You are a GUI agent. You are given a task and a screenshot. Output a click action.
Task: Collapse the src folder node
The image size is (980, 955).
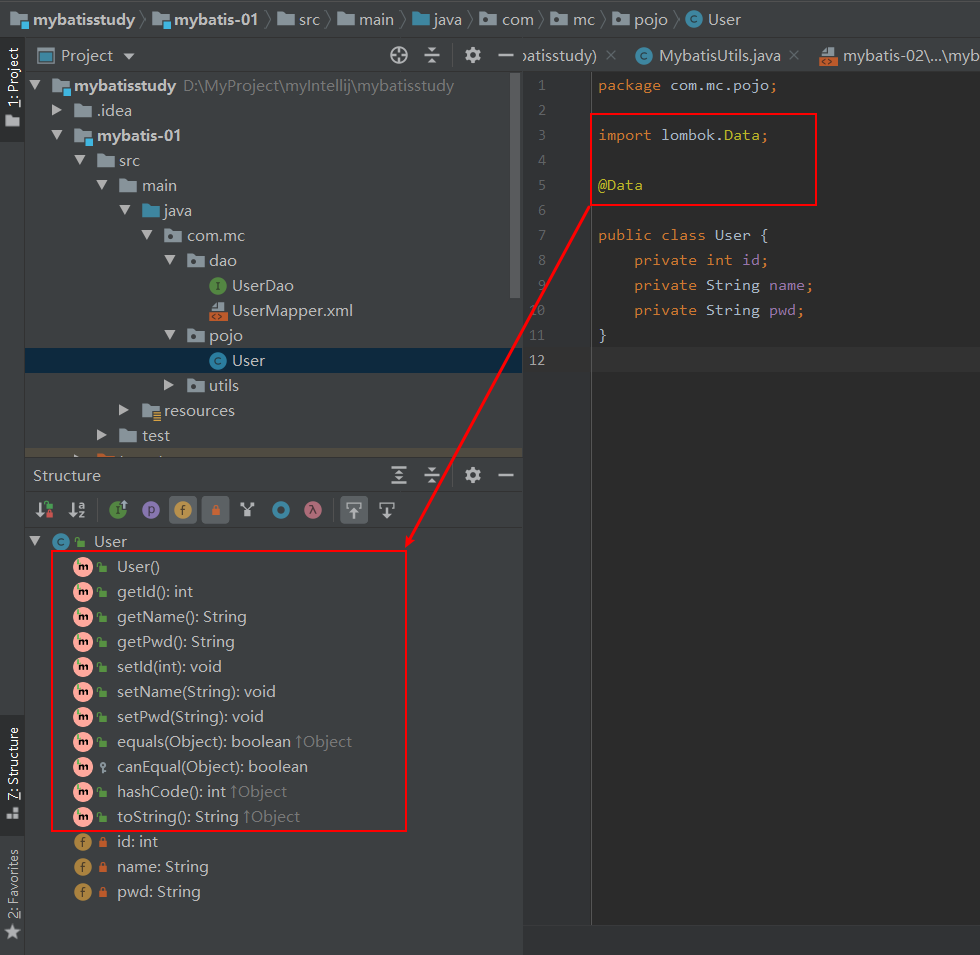(x=79, y=160)
